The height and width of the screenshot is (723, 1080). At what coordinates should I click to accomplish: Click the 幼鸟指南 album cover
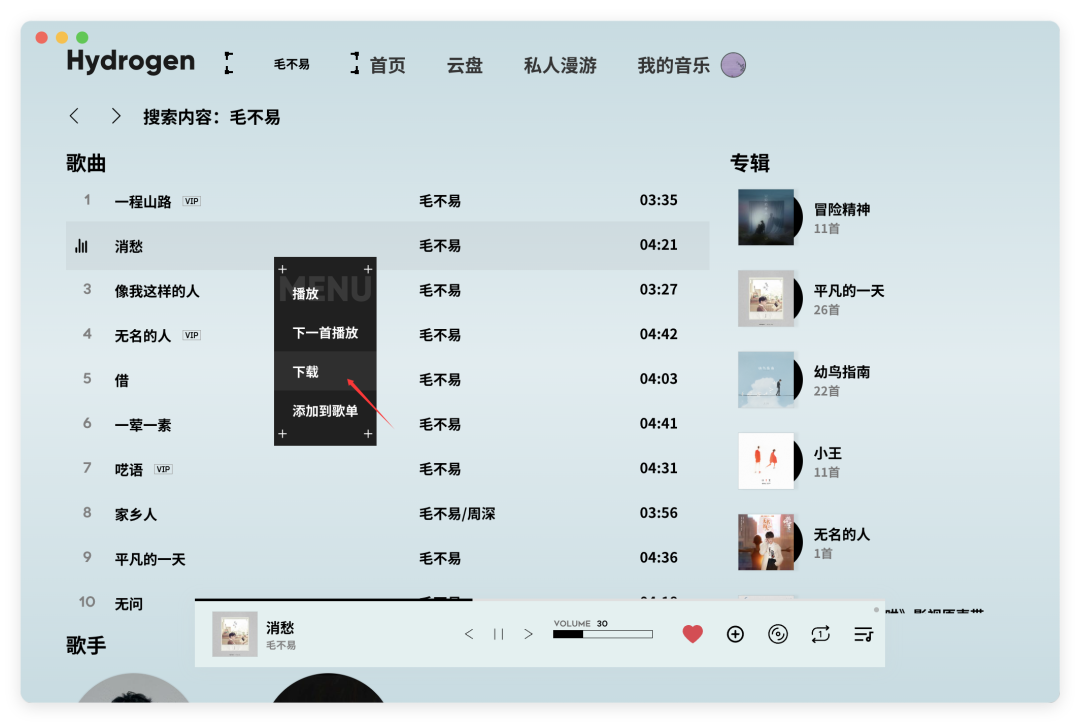[766, 380]
